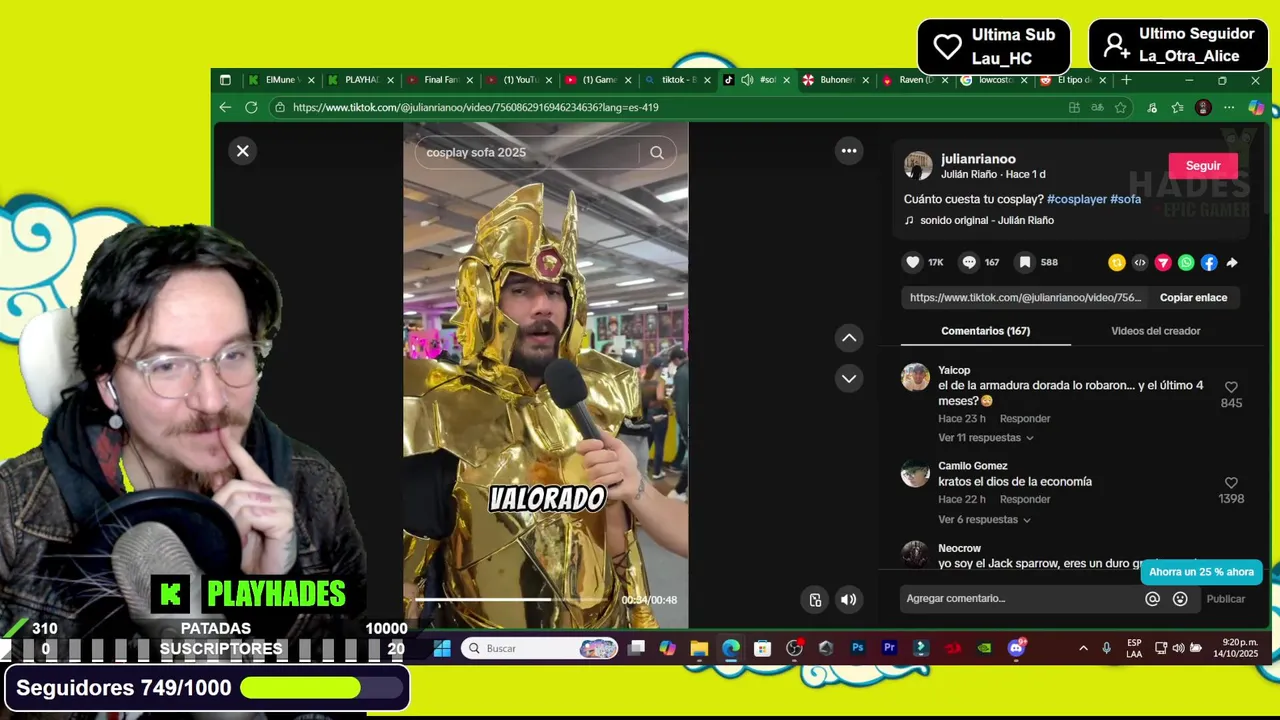The width and height of the screenshot is (1280, 720).
Task: Save the video with bookmark icon
Action: (x=1025, y=262)
